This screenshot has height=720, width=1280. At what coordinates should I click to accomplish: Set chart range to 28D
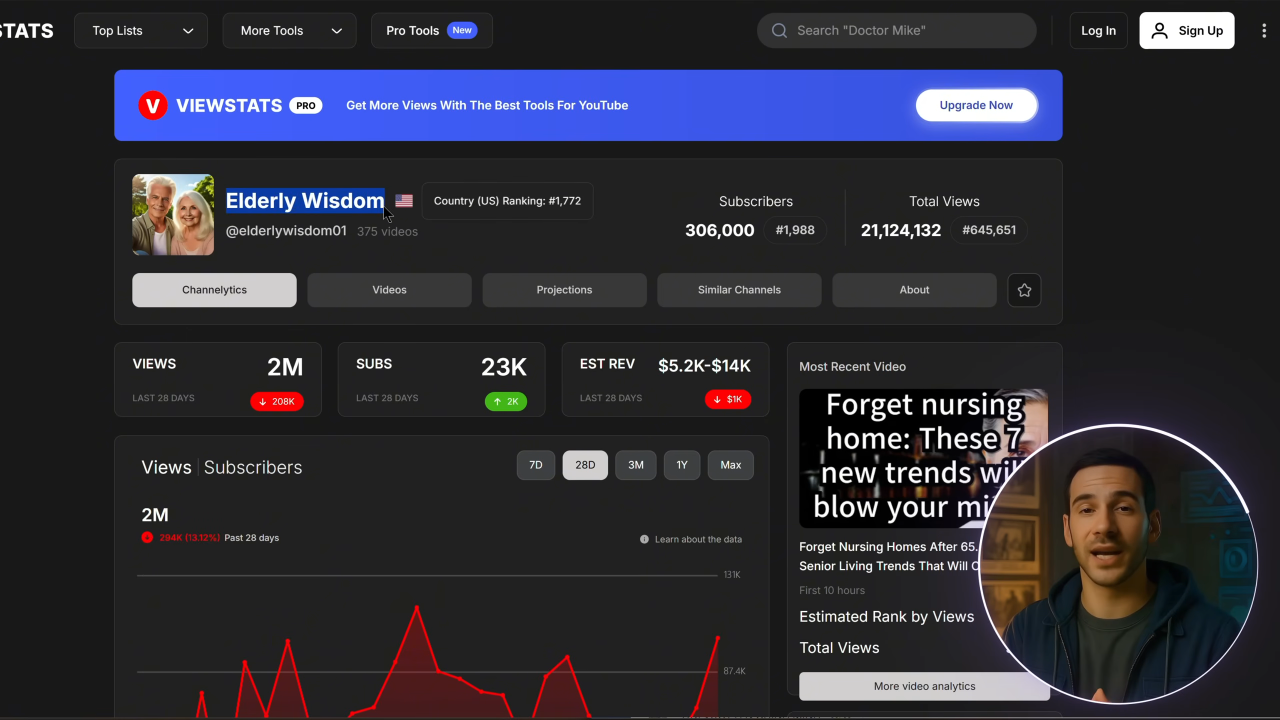(585, 465)
